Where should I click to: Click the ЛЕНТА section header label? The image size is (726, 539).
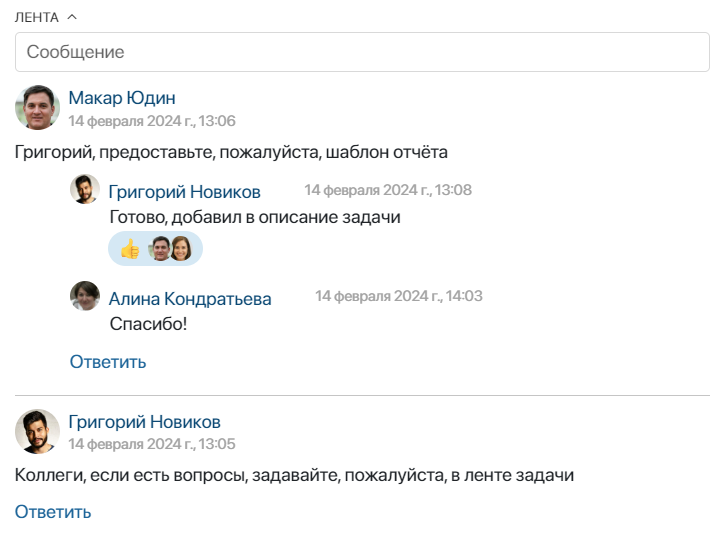(37, 18)
